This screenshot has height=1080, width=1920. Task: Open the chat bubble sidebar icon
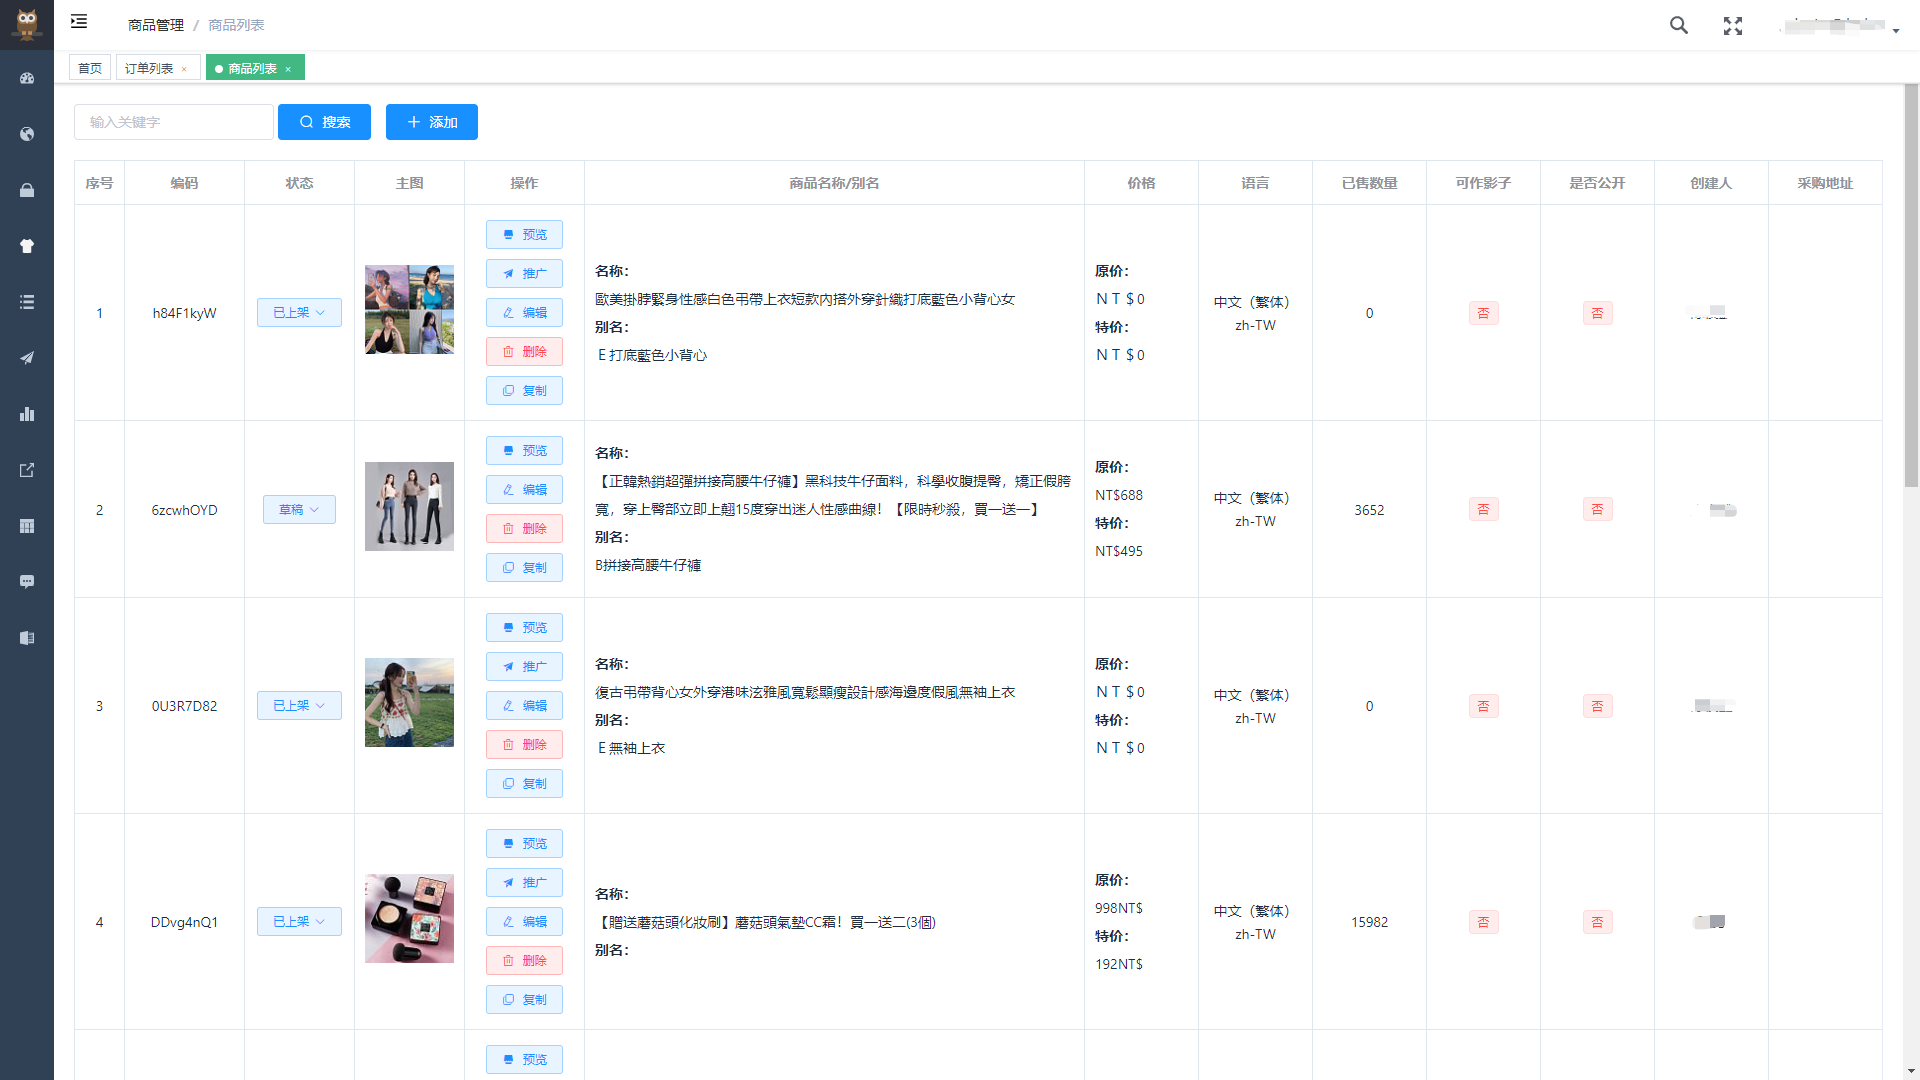[x=27, y=582]
